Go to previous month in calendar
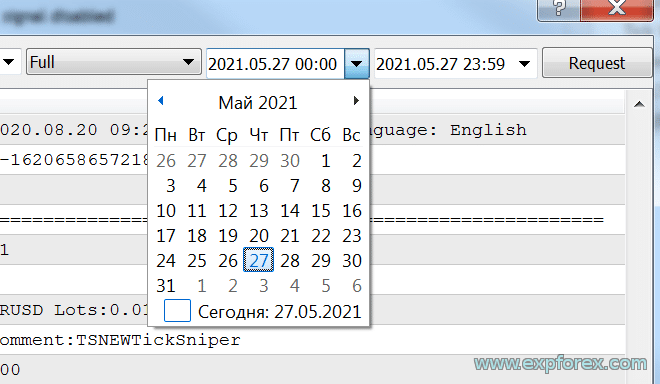The image size is (660, 384). tap(160, 101)
